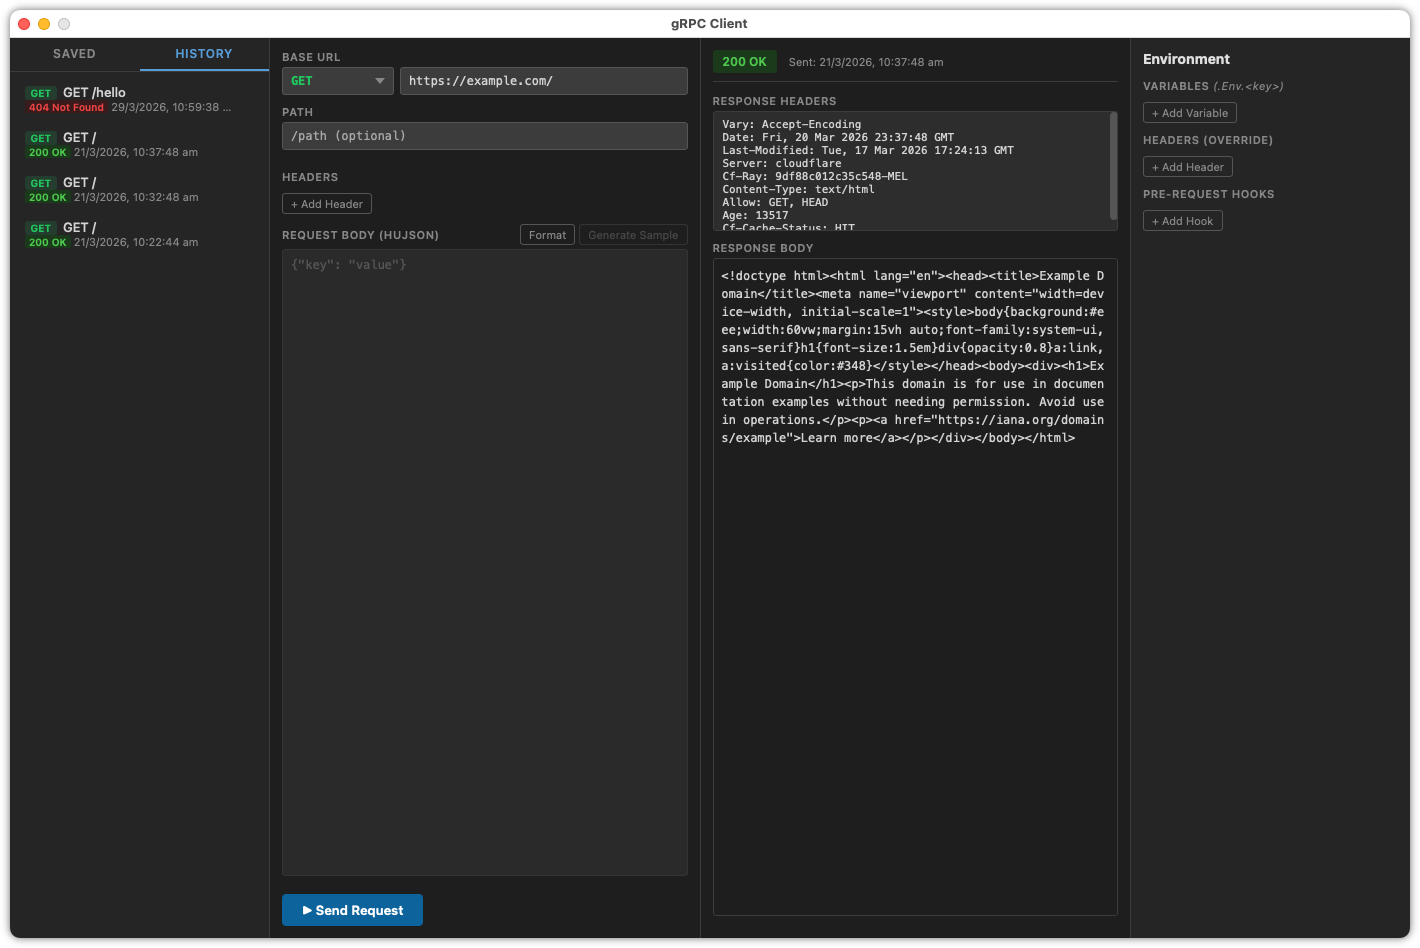Switch to the Saved tab
The width and height of the screenshot is (1420, 948).
click(74, 54)
